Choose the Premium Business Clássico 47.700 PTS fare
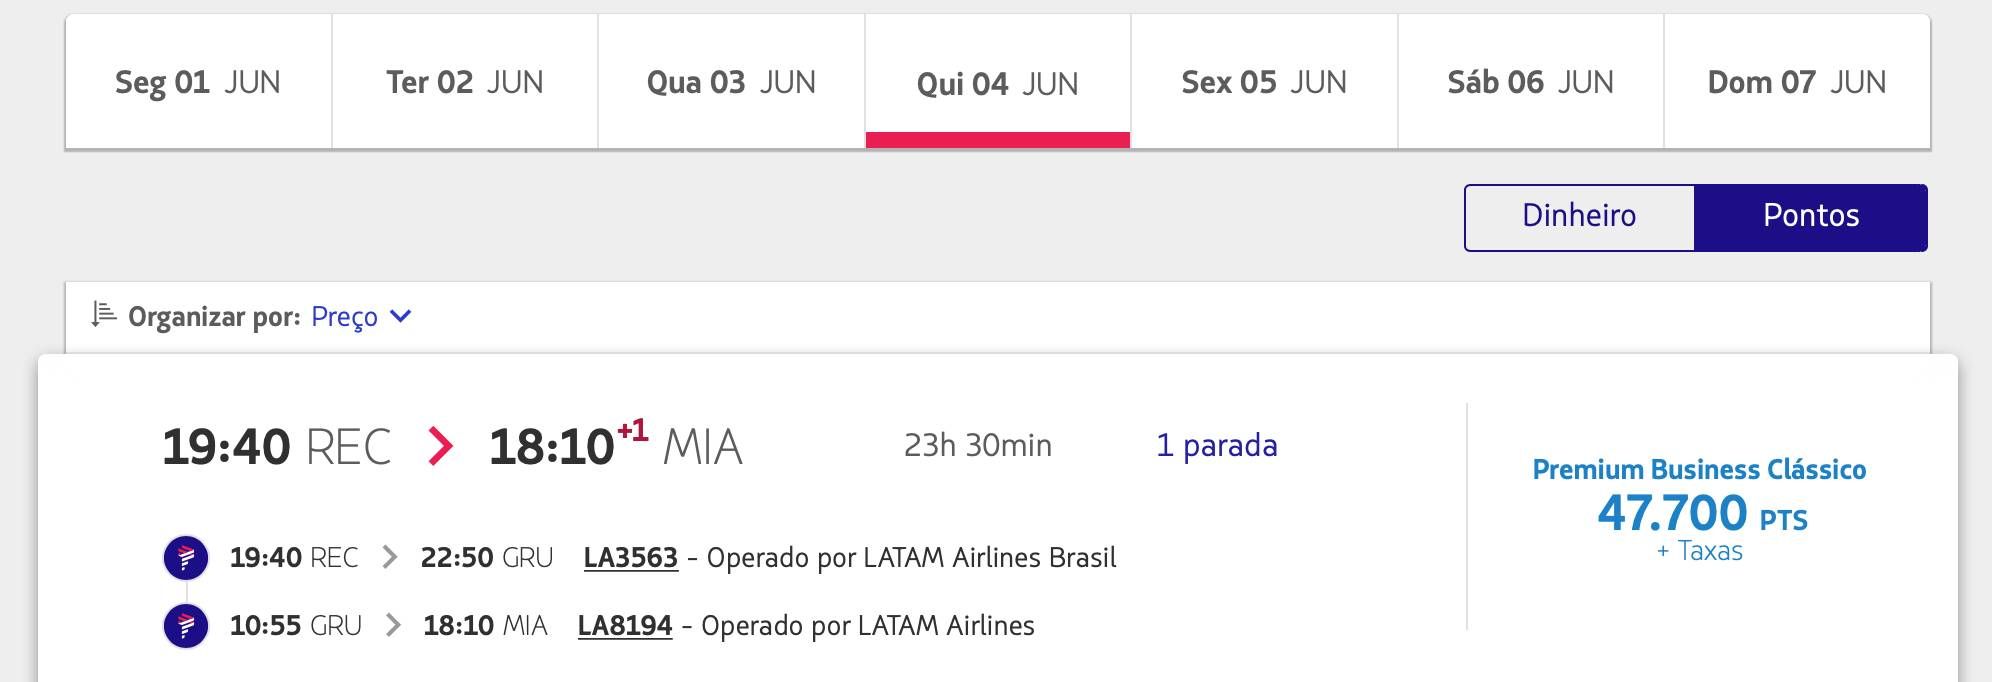The width and height of the screenshot is (1992, 682). coord(1699,510)
